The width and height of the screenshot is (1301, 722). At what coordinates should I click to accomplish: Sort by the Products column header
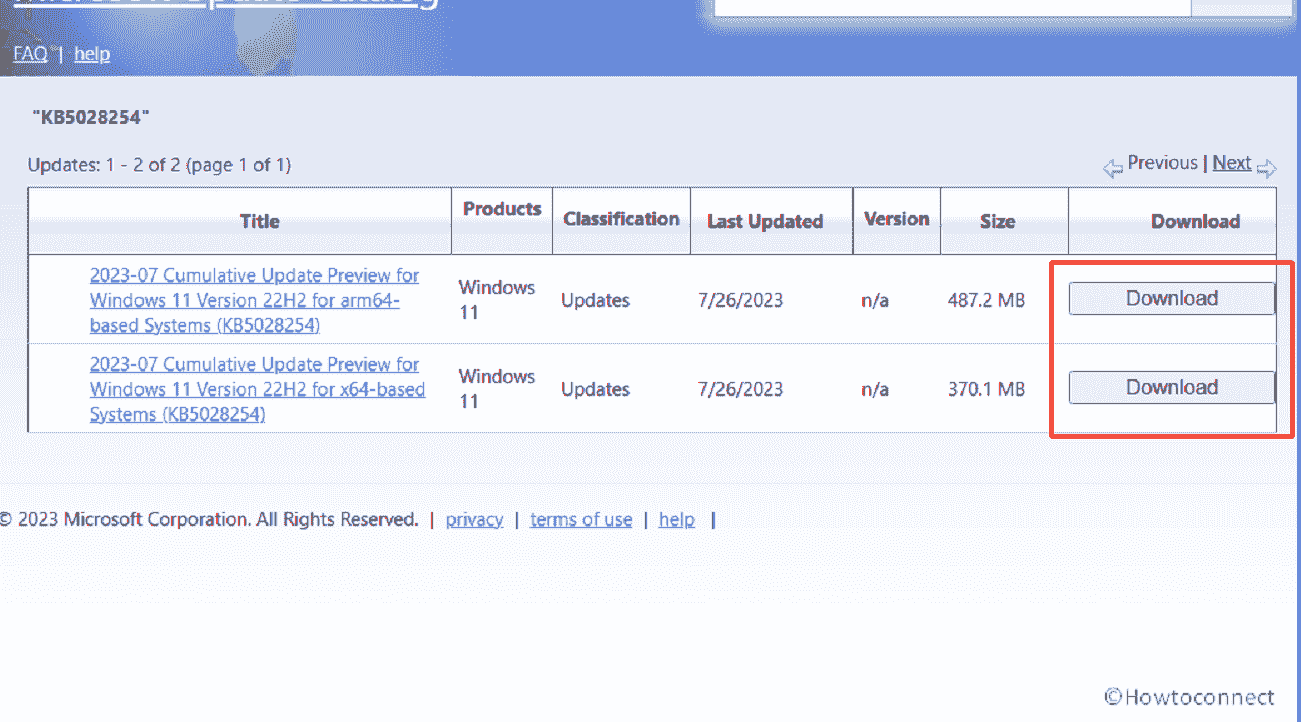(502, 209)
